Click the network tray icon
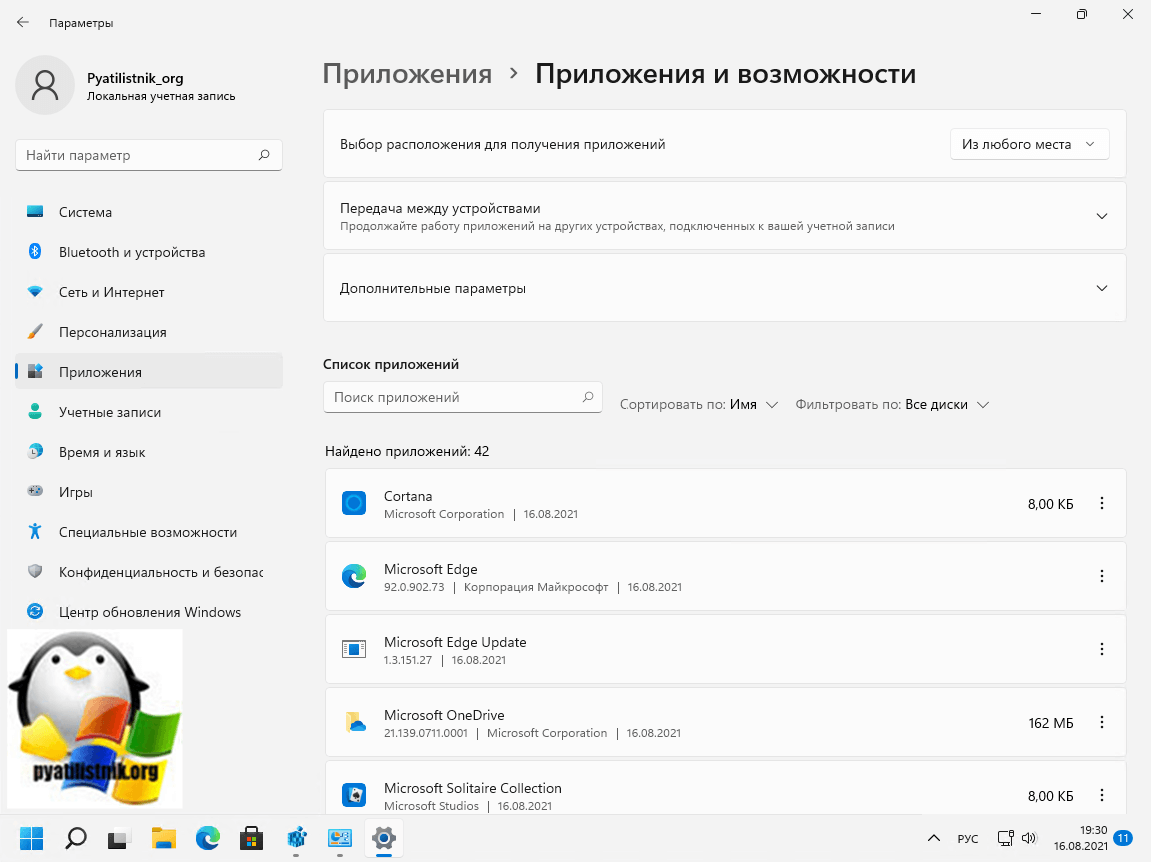Viewport: 1151px width, 862px height. pyautogui.click(x=1006, y=838)
